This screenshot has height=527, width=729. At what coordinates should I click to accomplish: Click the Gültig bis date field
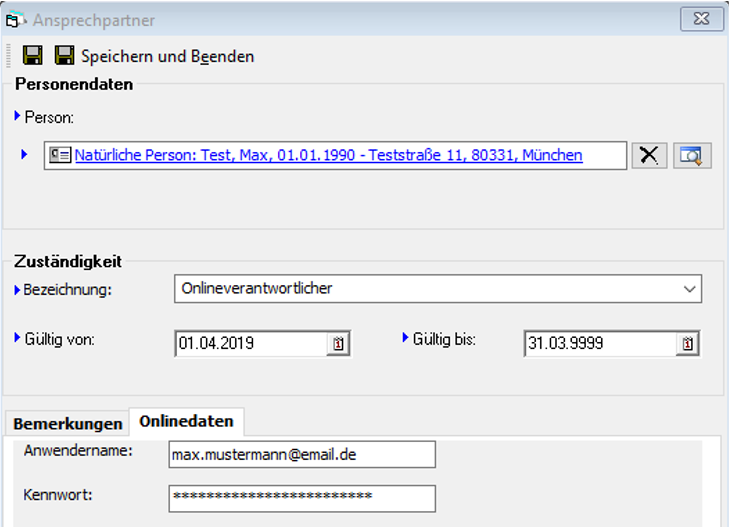(x=598, y=344)
